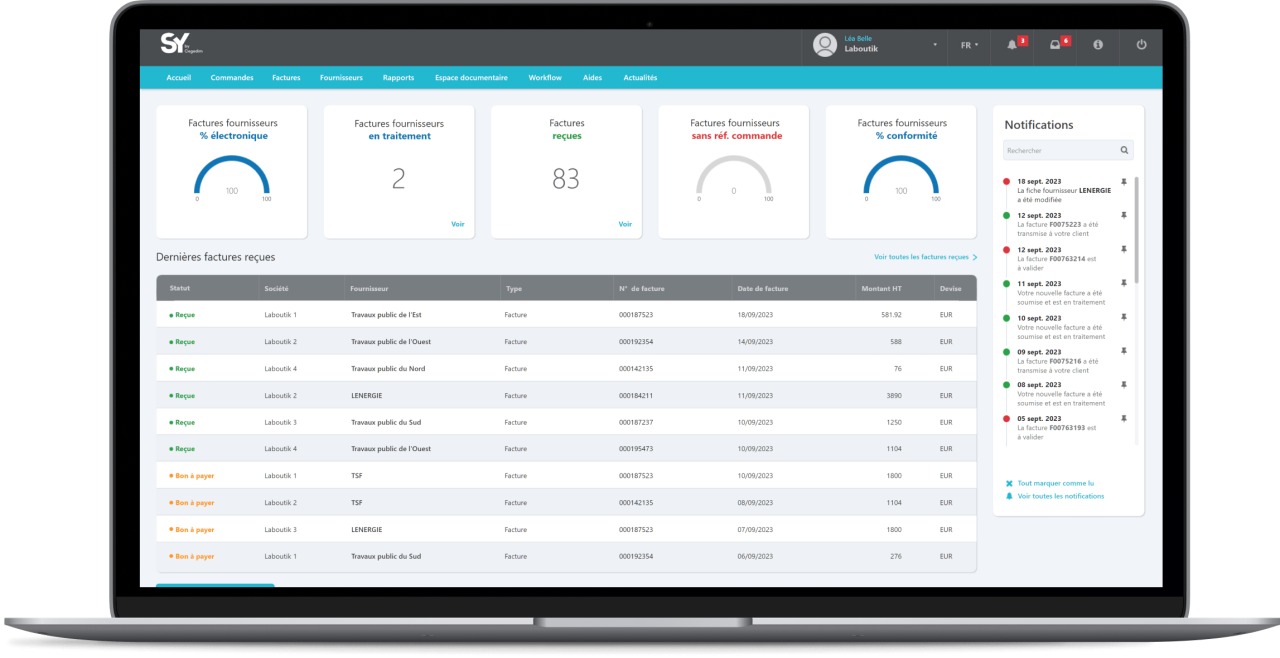Image resolution: width=1280 pixels, height=658 pixels.
Task: Click Voir link in Factures reçues card
Action: coord(625,224)
